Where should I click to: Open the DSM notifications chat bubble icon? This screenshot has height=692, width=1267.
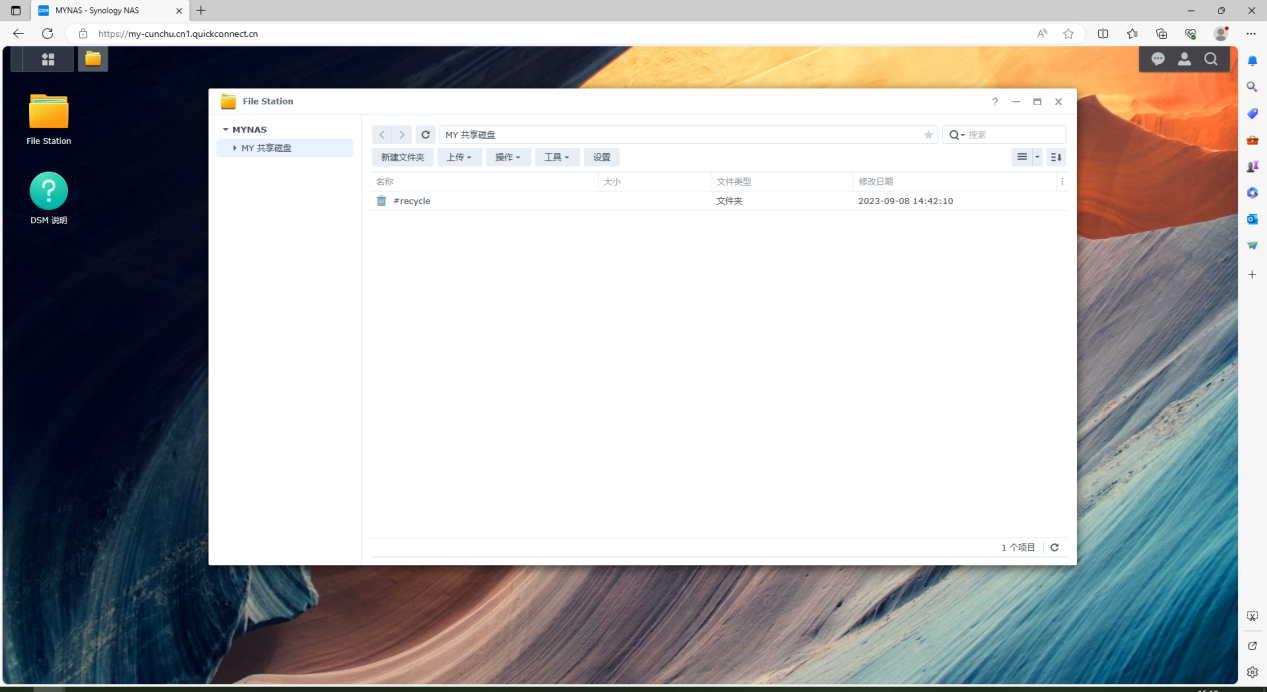coord(1158,59)
